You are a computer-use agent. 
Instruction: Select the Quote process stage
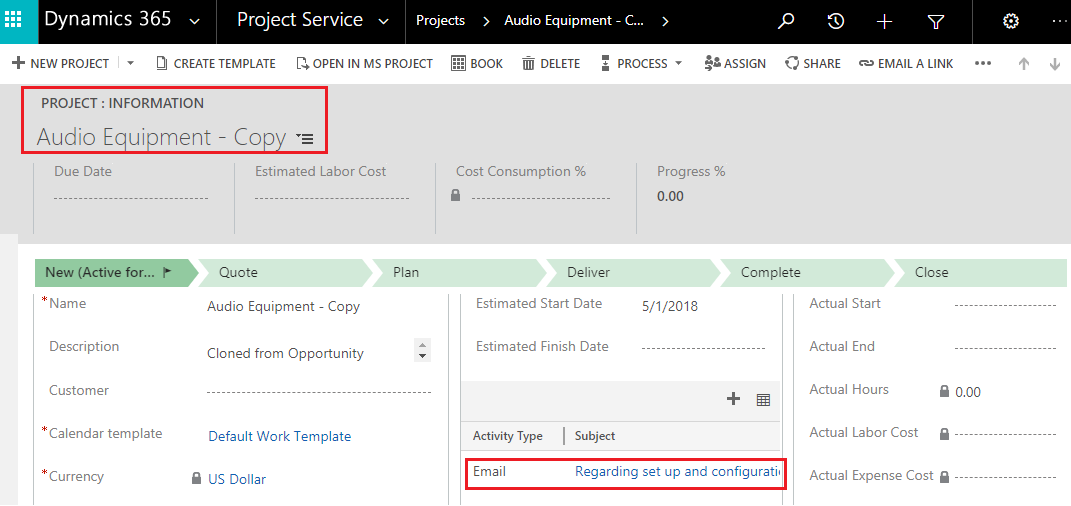click(286, 272)
